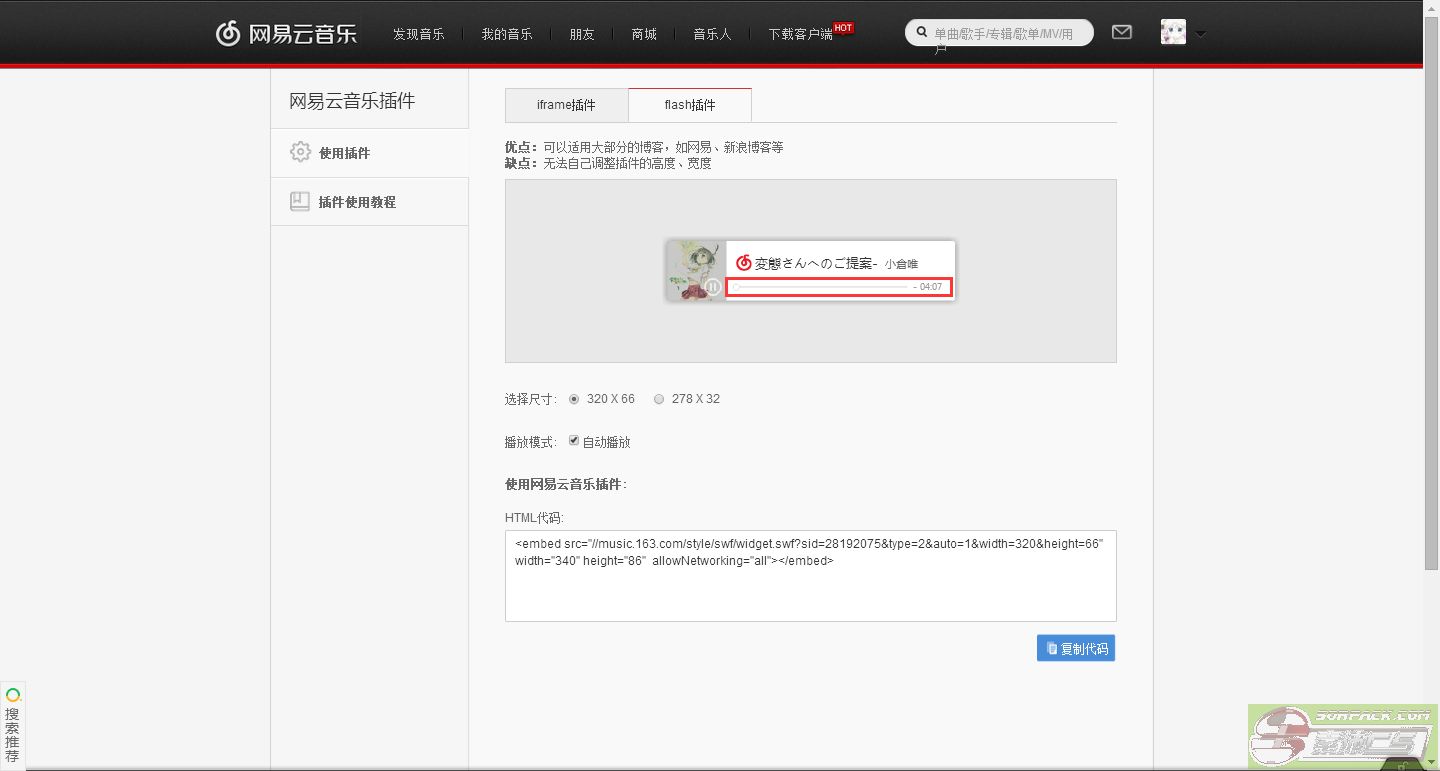1440x771 pixels.
Task: Toggle the 自动播放 checkbox
Action: click(x=574, y=441)
